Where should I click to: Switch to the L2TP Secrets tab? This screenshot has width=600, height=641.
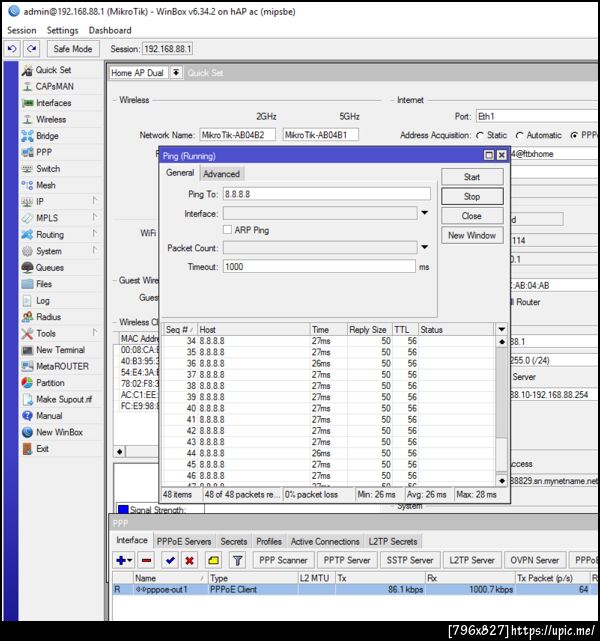[393, 541]
